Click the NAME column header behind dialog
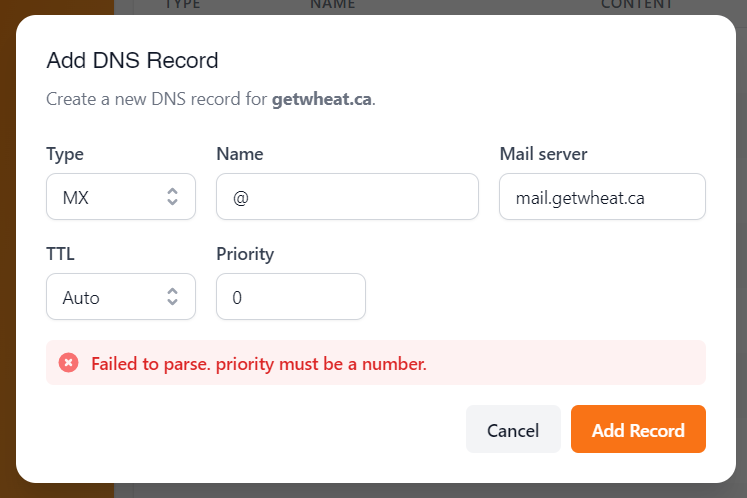The height and width of the screenshot is (498, 747). click(x=333, y=4)
